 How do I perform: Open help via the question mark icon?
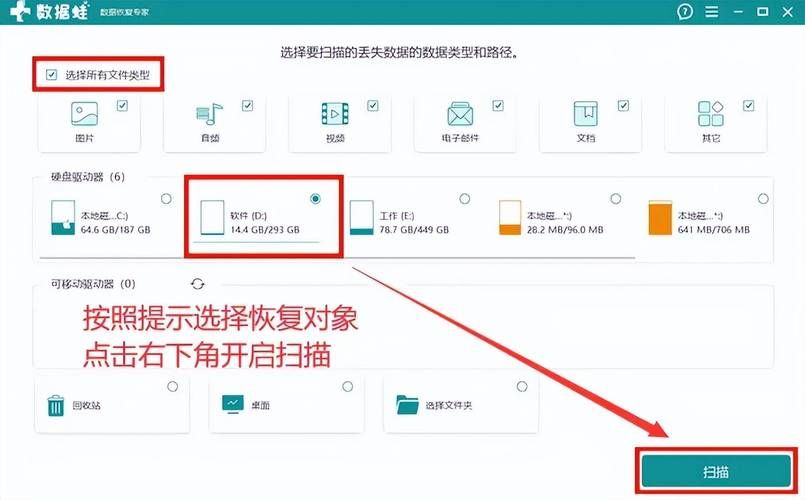pyautogui.click(x=685, y=12)
